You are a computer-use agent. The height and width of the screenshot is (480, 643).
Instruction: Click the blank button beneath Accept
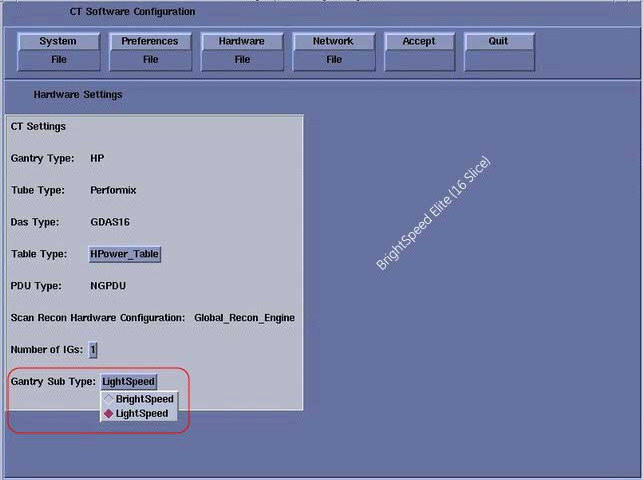418,59
